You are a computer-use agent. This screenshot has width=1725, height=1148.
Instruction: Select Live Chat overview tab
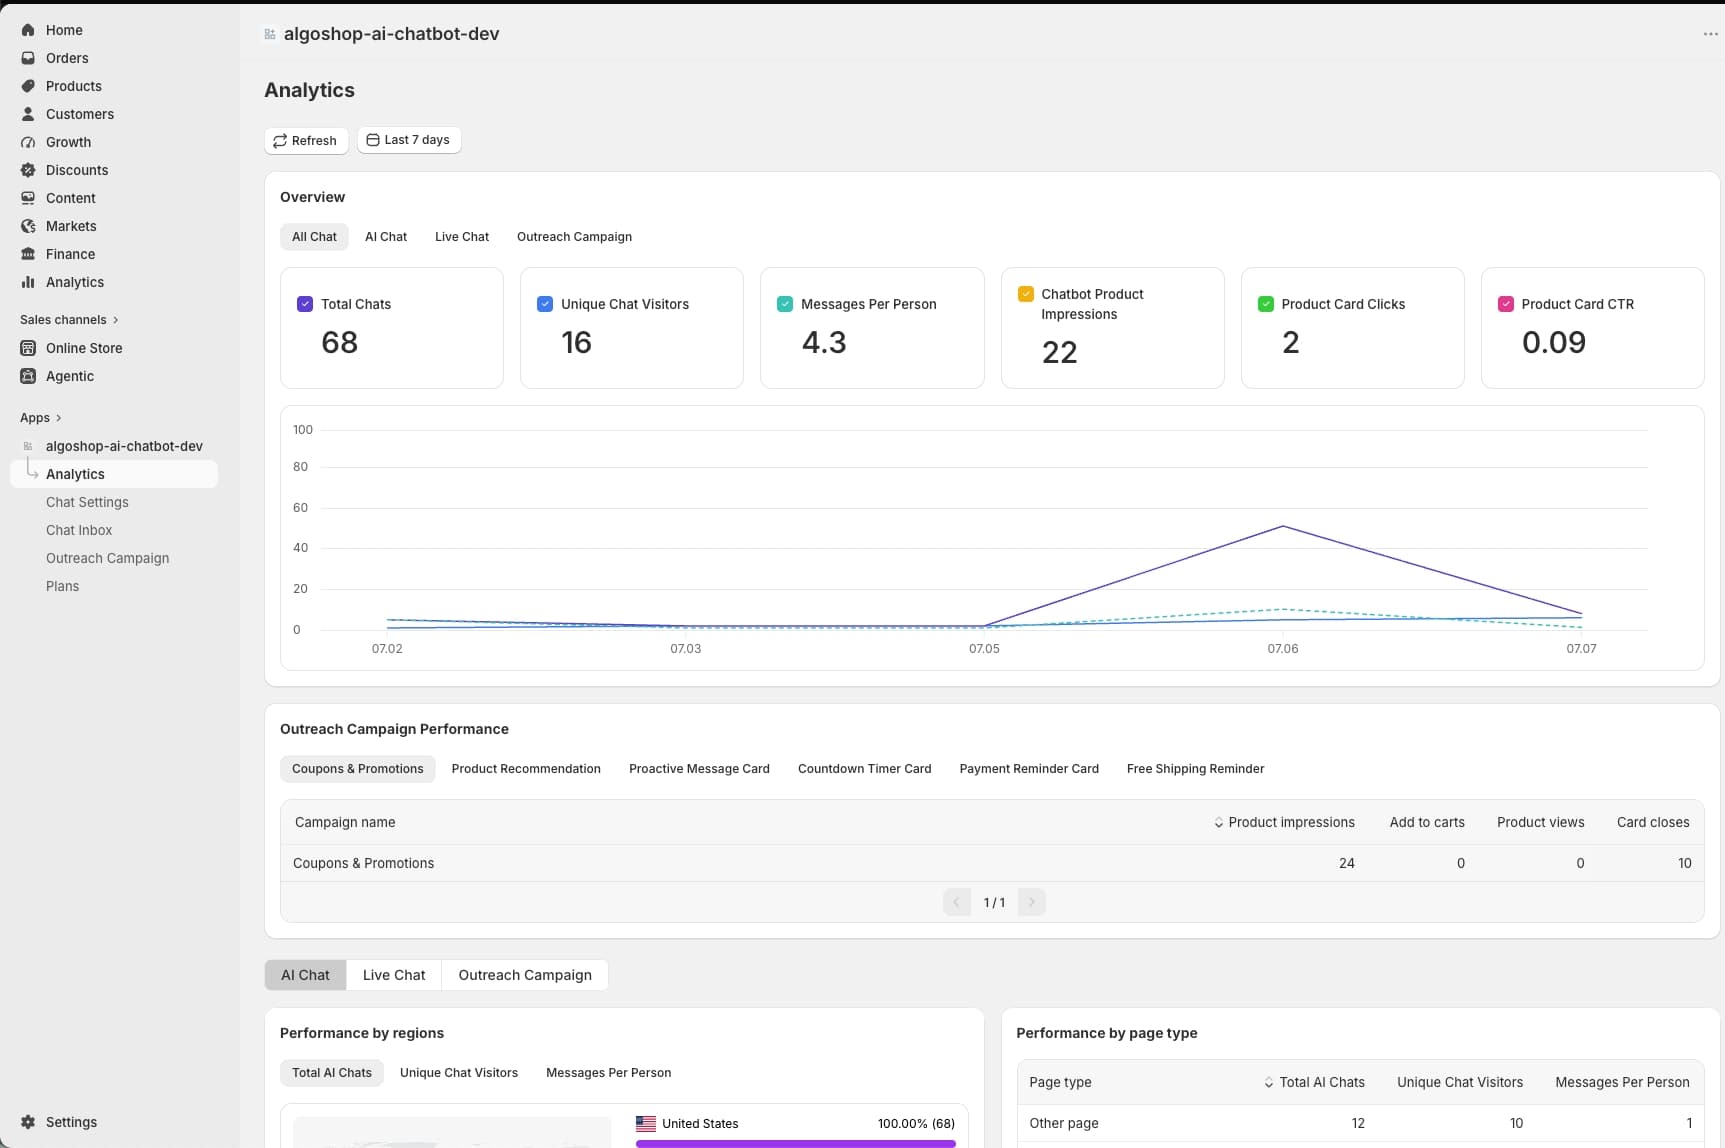click(462, 237)
